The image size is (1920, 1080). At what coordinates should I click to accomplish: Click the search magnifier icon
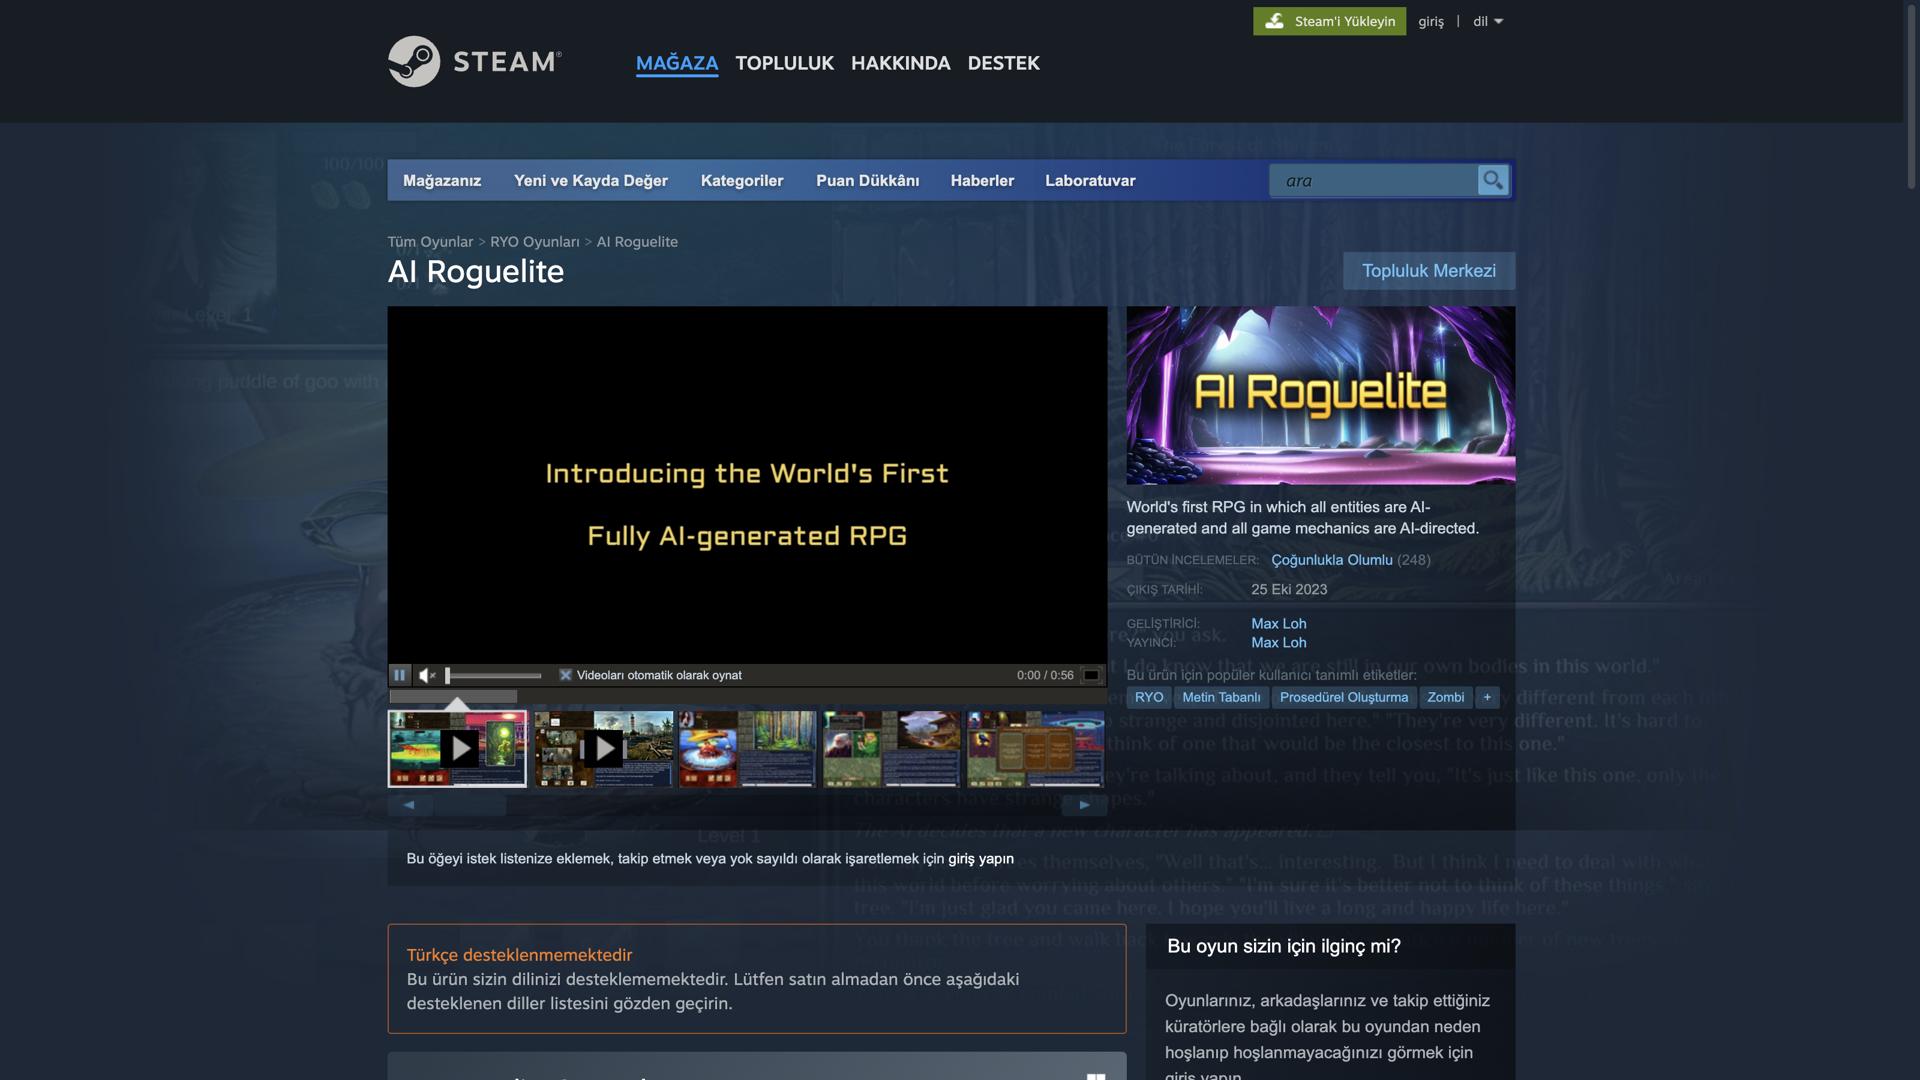tap(1493, 180)
